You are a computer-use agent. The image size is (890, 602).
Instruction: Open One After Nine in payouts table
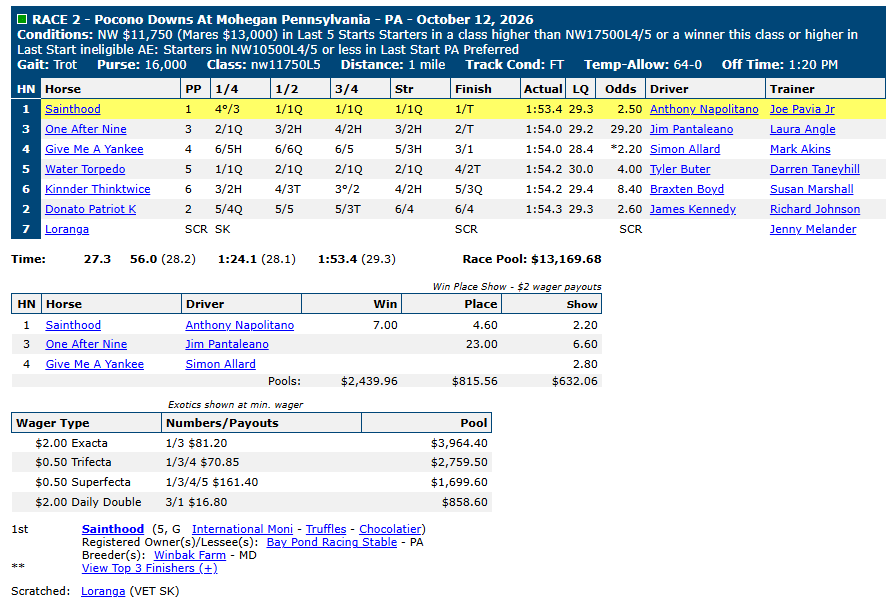86,344
